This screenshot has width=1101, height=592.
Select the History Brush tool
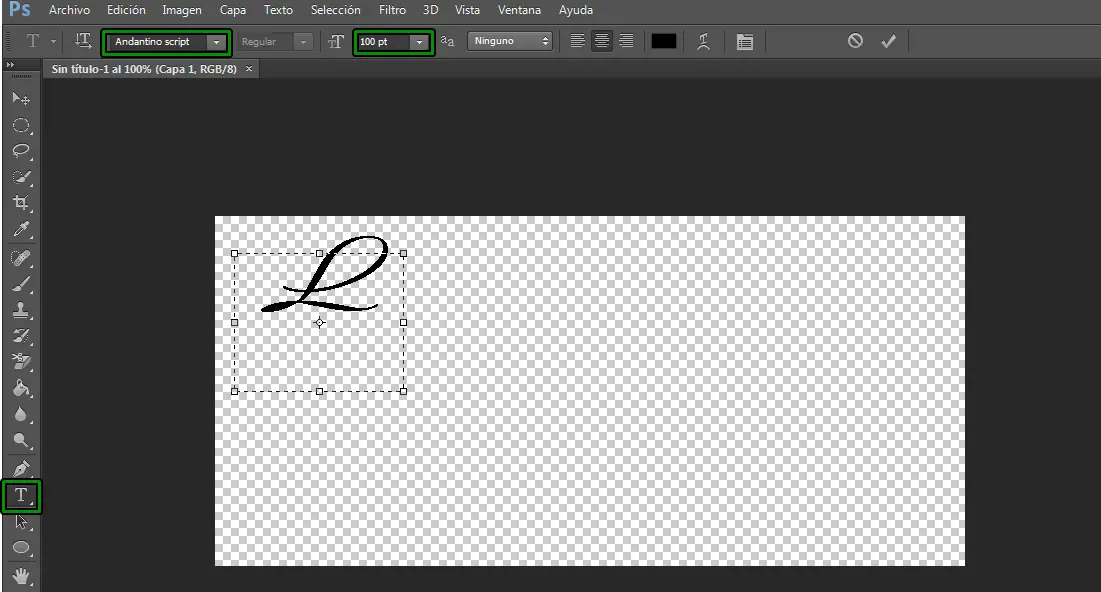(21, 336)
